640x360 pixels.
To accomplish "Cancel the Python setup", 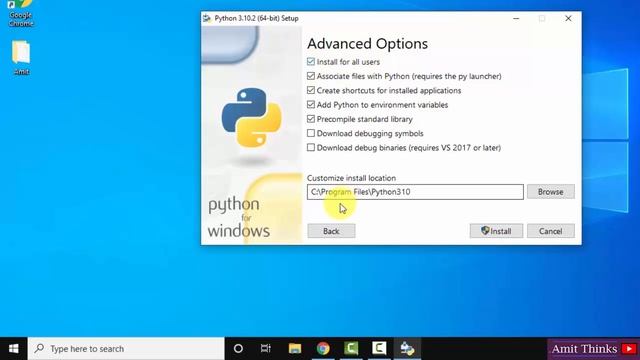I will [x=551, y=231].
